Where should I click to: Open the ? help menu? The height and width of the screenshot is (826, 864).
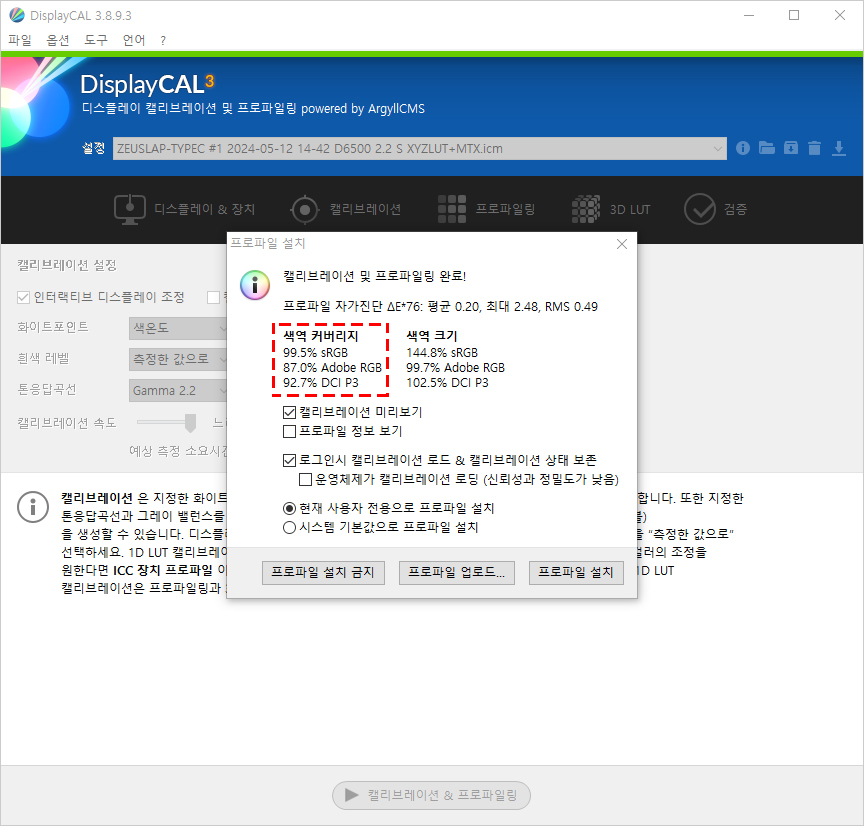[x=163, y=40]
